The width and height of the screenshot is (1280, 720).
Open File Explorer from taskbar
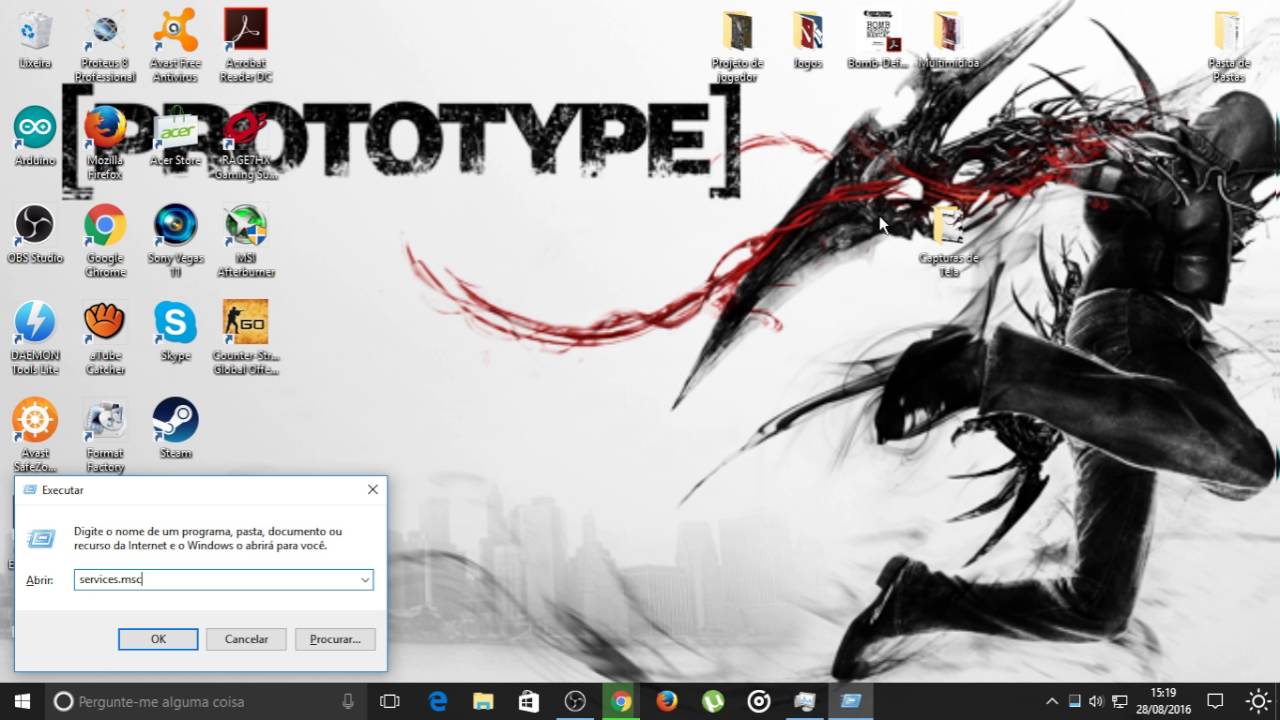[x=483, y=701]
